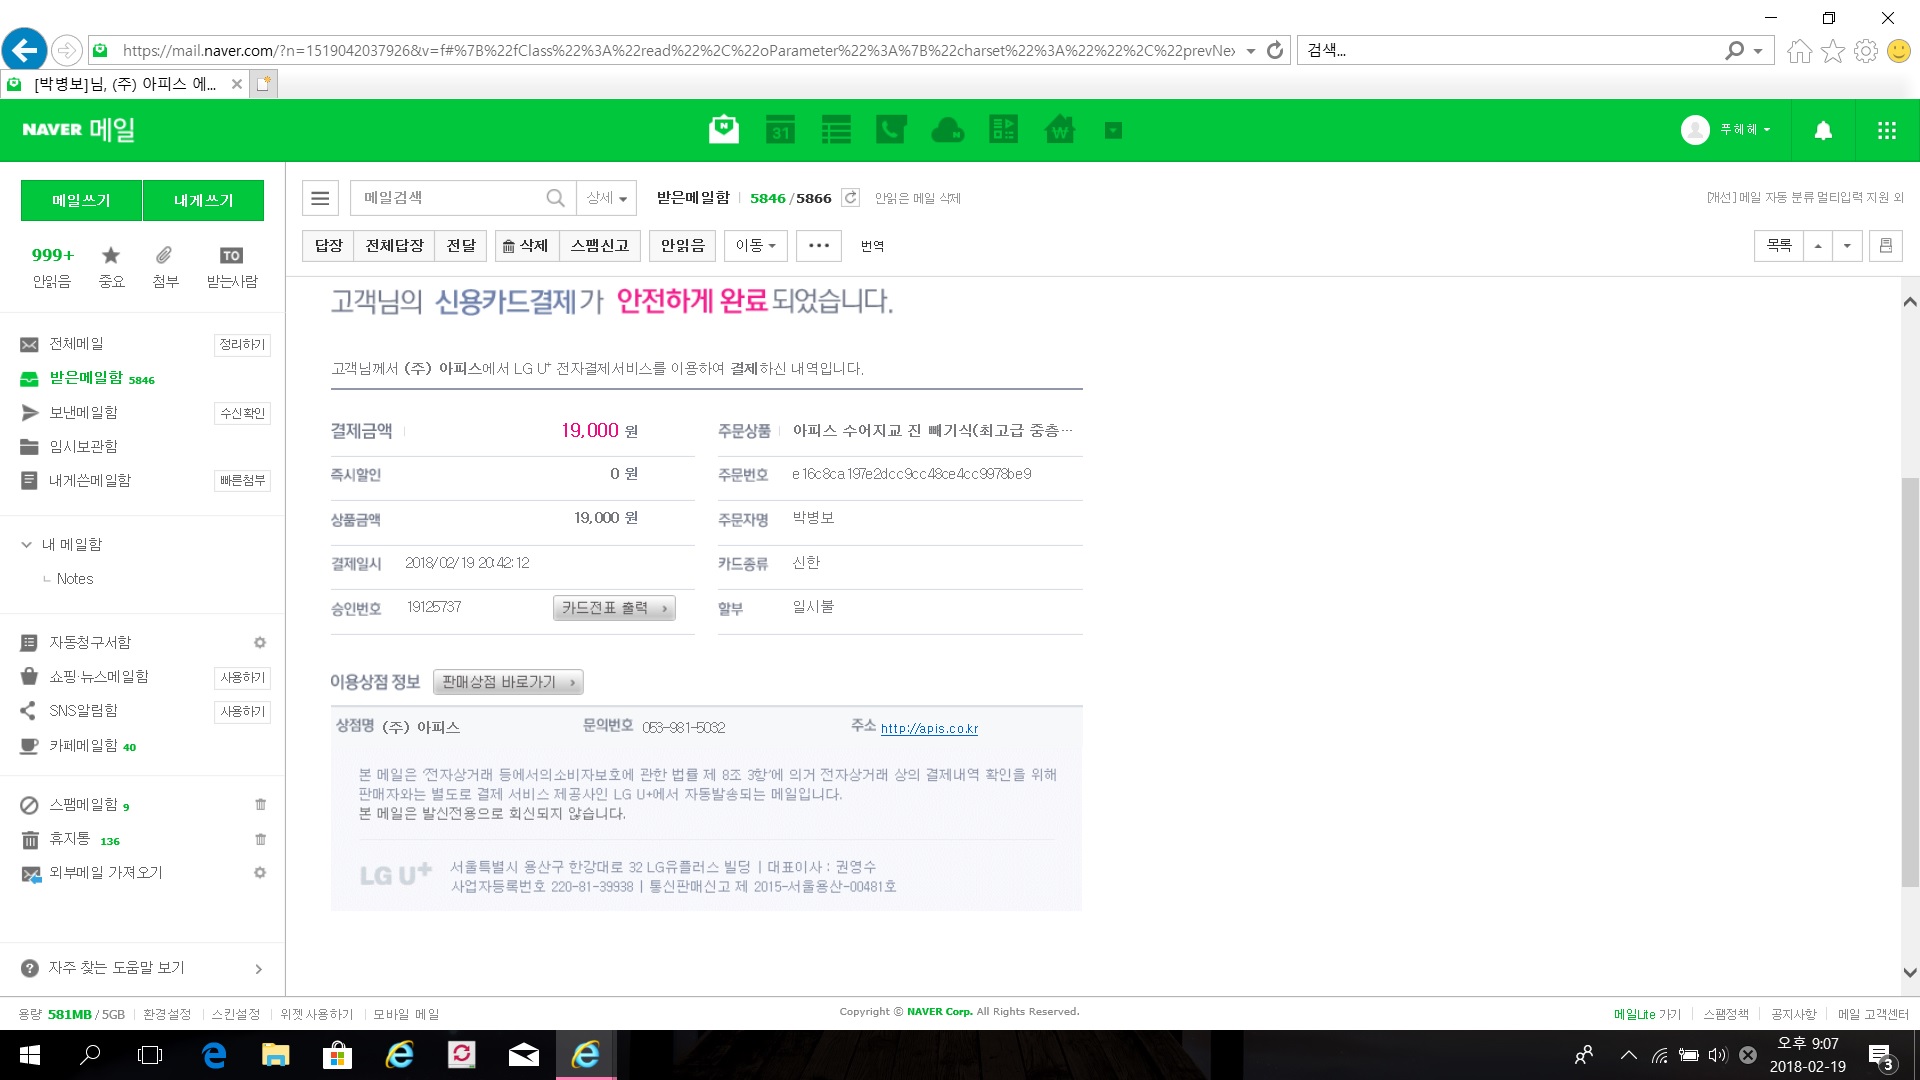Open the Naver services grid menu

pos(1887,130)
